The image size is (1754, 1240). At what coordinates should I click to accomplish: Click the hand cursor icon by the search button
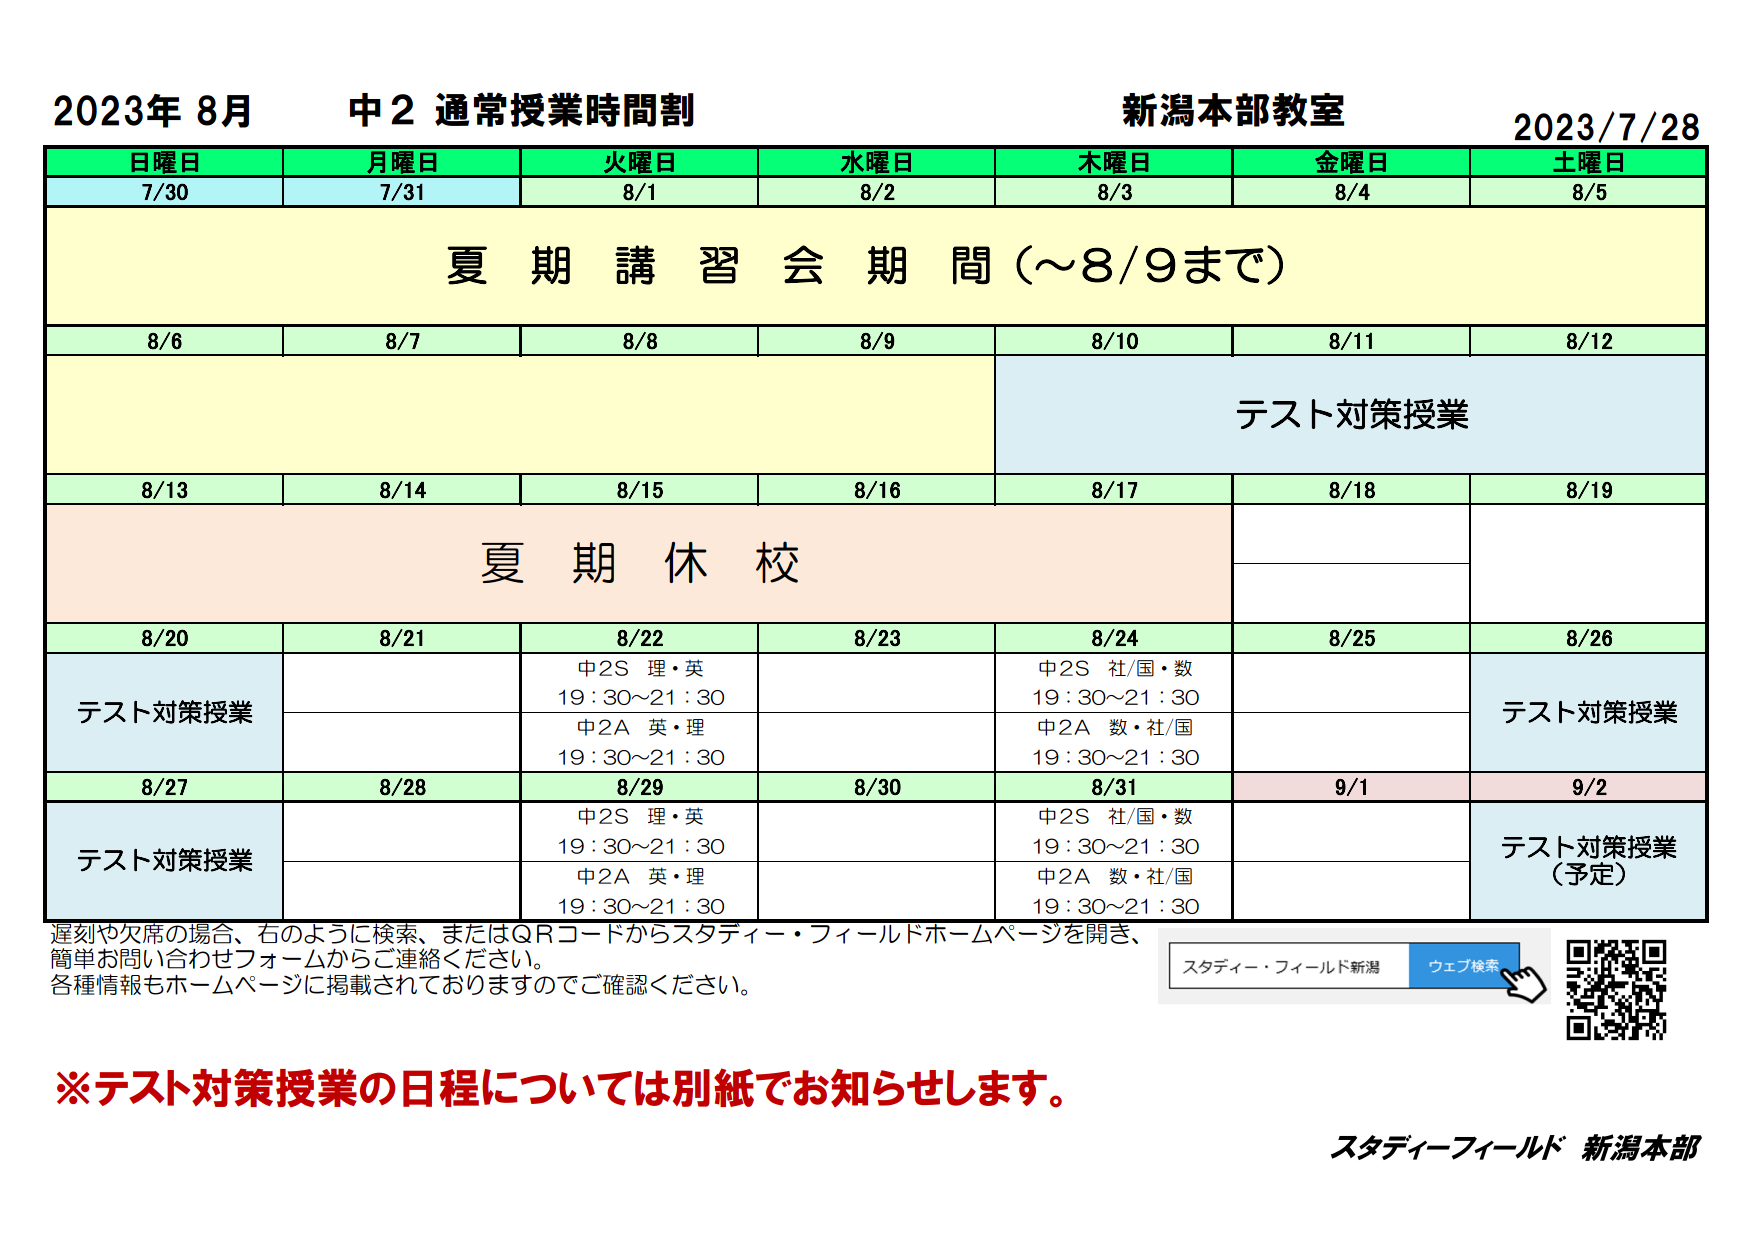click(x=1524, y=982)
